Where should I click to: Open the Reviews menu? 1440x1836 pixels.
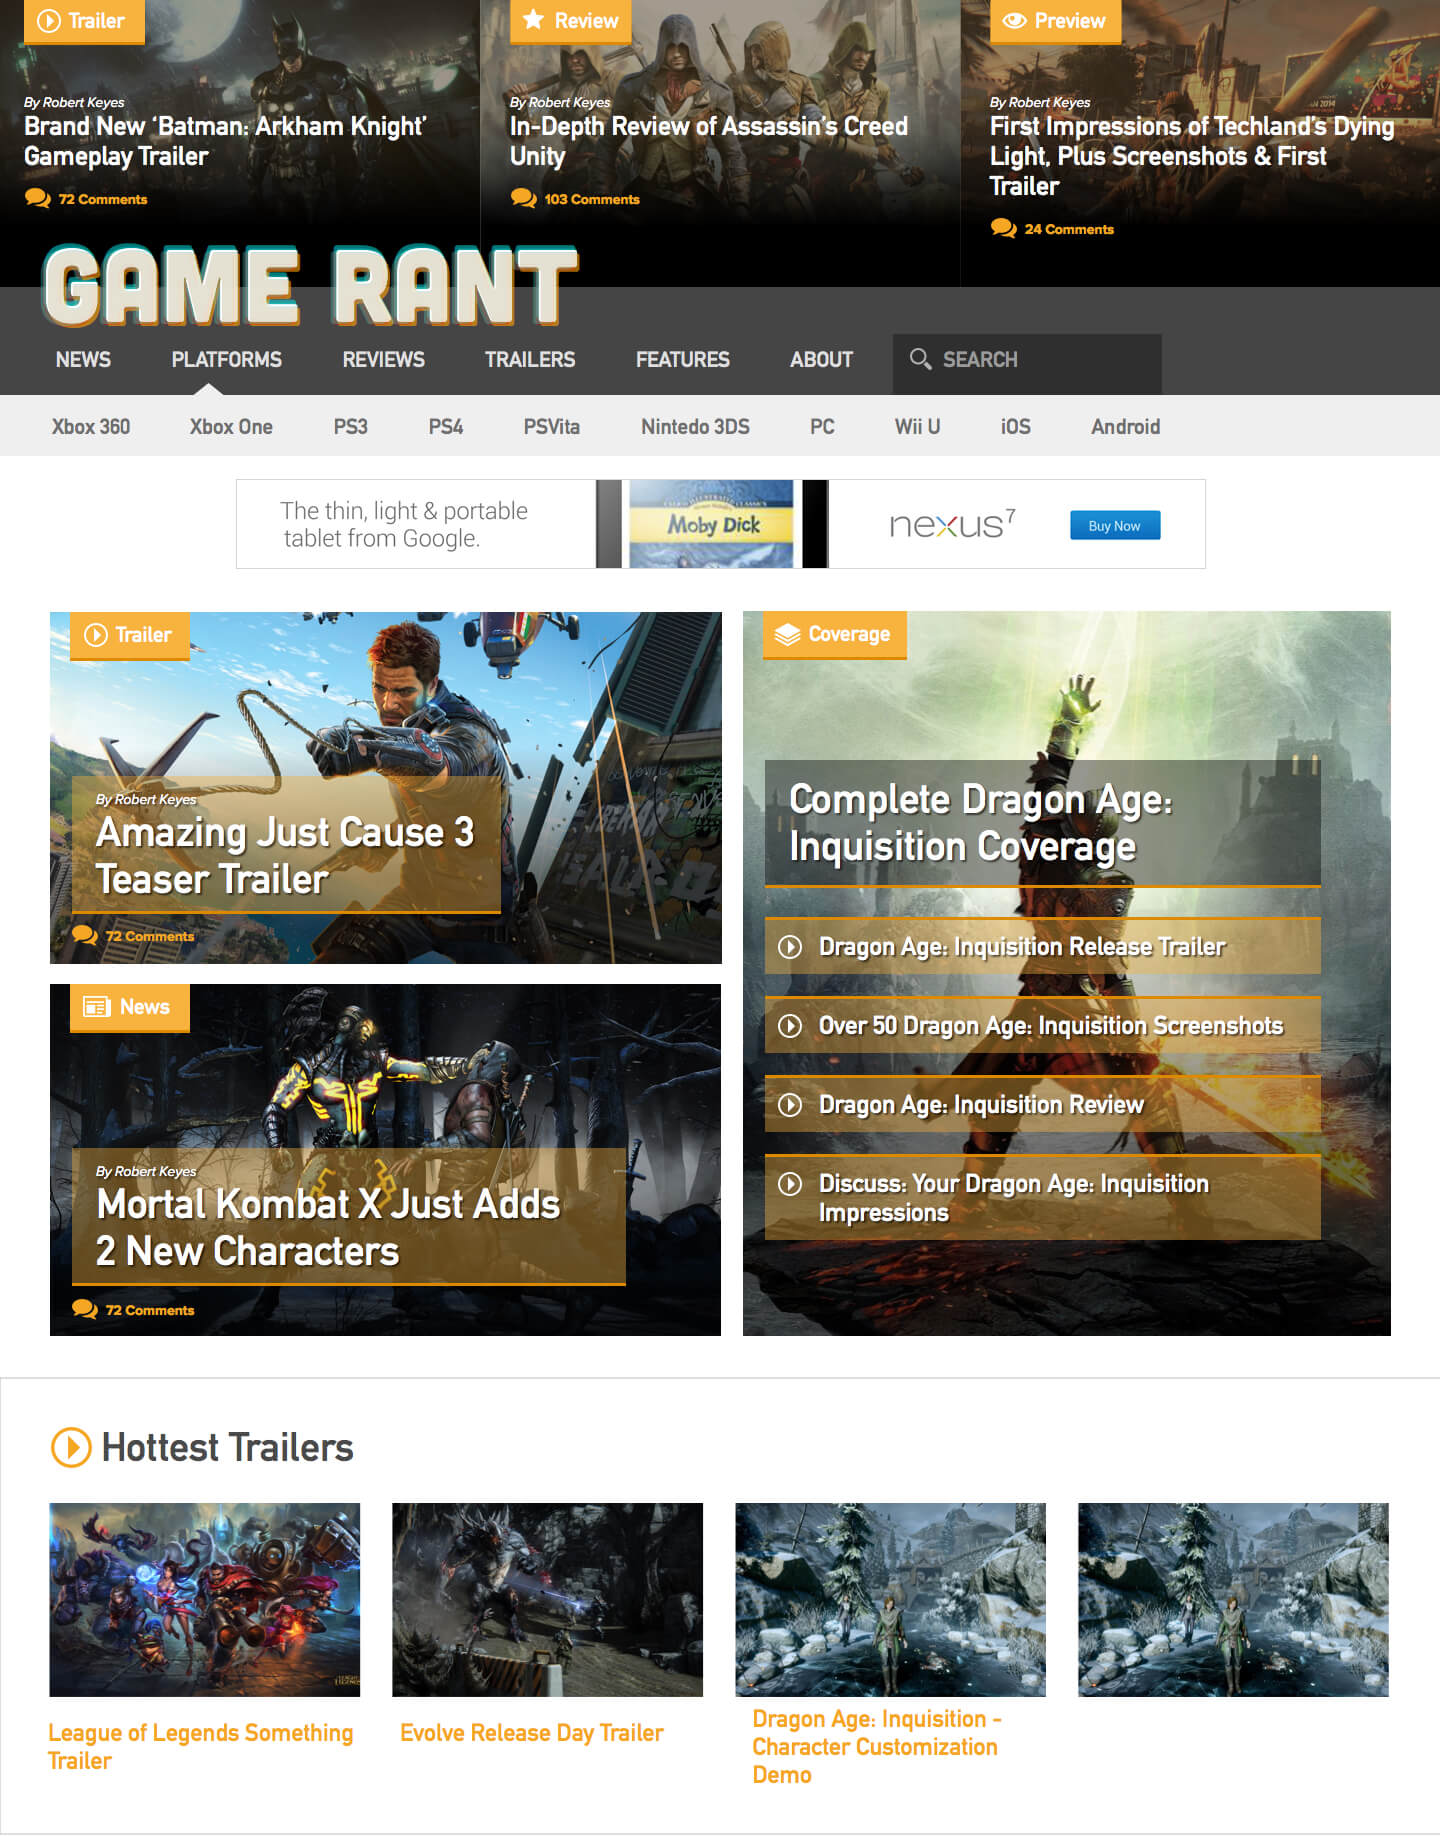point(383,359)
